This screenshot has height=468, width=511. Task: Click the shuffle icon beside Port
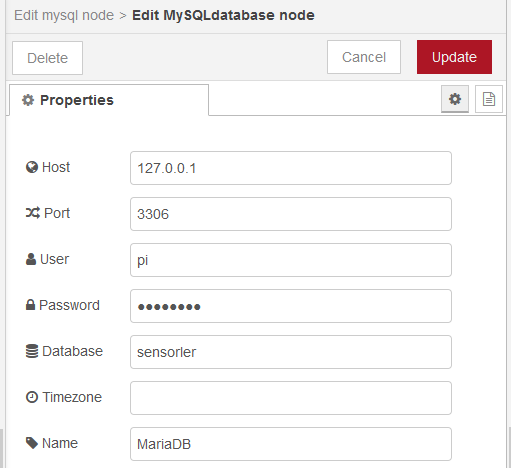(33, 213)
